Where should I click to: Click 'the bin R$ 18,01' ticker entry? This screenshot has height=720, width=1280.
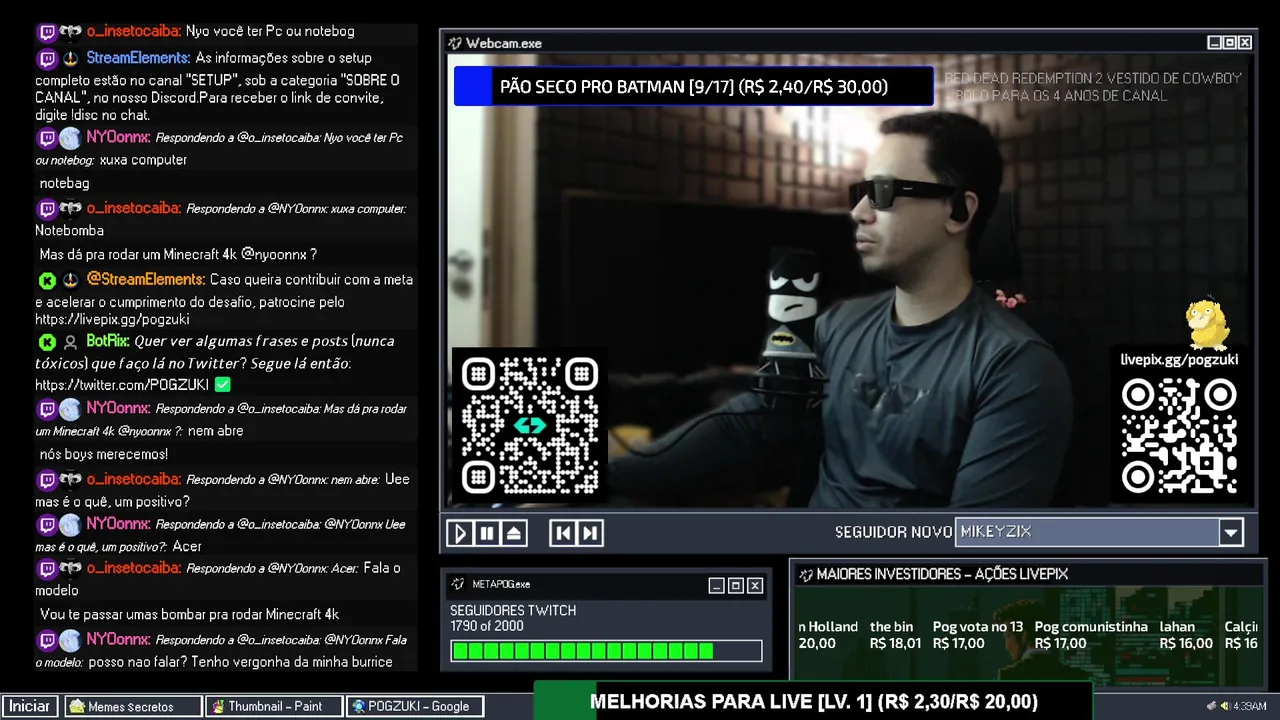tap(895, 635)
